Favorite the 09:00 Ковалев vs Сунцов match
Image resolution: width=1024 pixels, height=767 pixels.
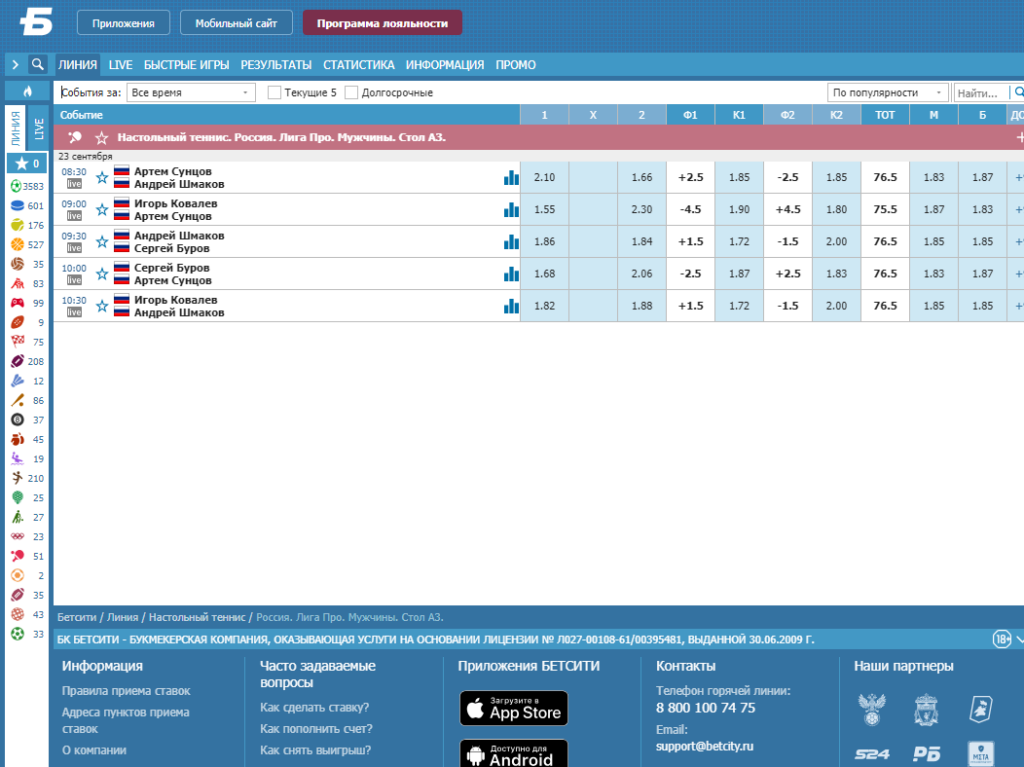coord(102,209)
